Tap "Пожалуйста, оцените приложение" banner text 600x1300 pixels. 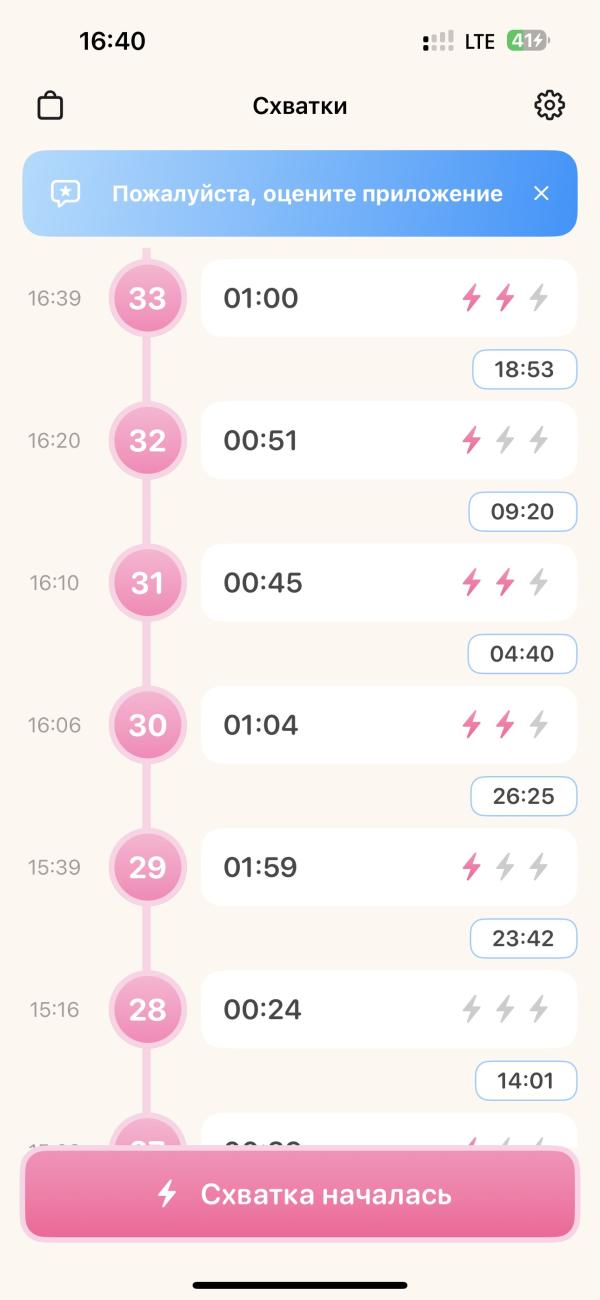307,193
